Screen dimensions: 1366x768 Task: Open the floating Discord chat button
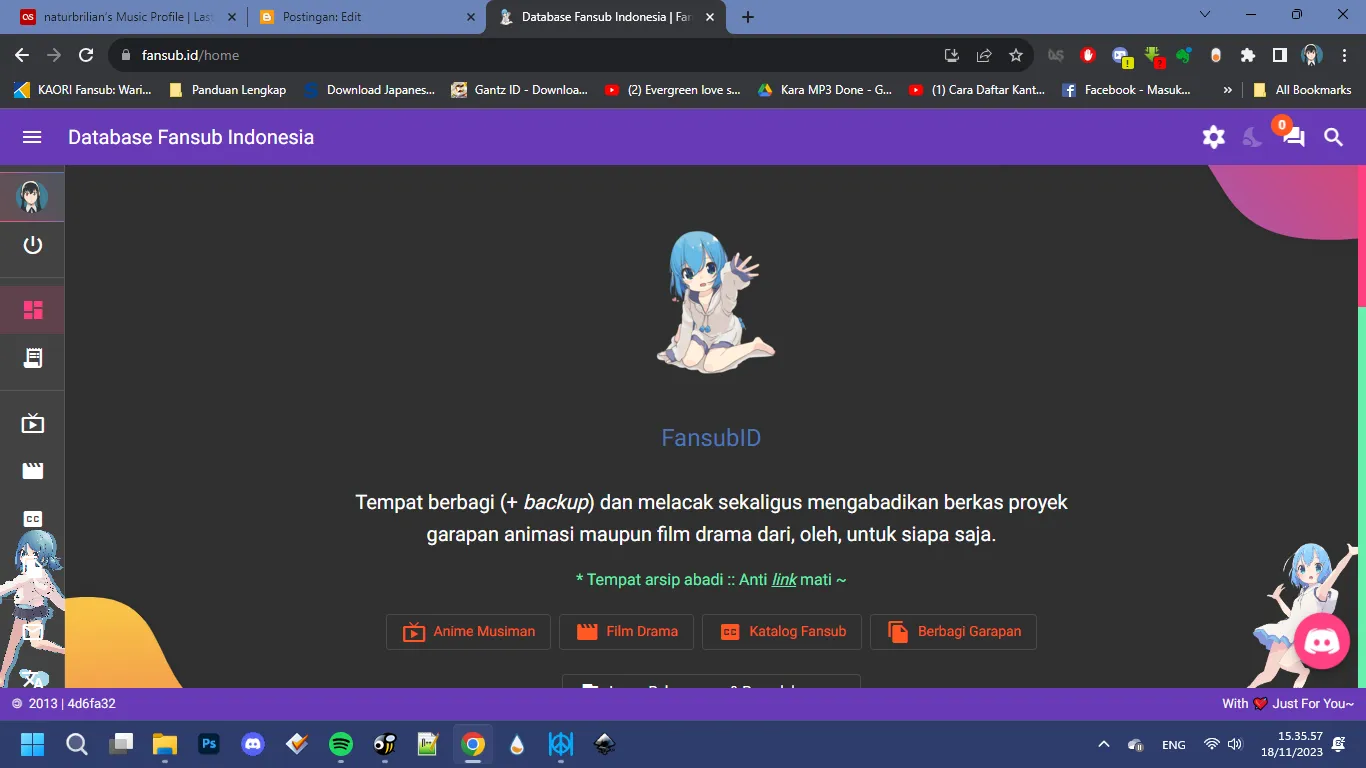pos(1322,642)
